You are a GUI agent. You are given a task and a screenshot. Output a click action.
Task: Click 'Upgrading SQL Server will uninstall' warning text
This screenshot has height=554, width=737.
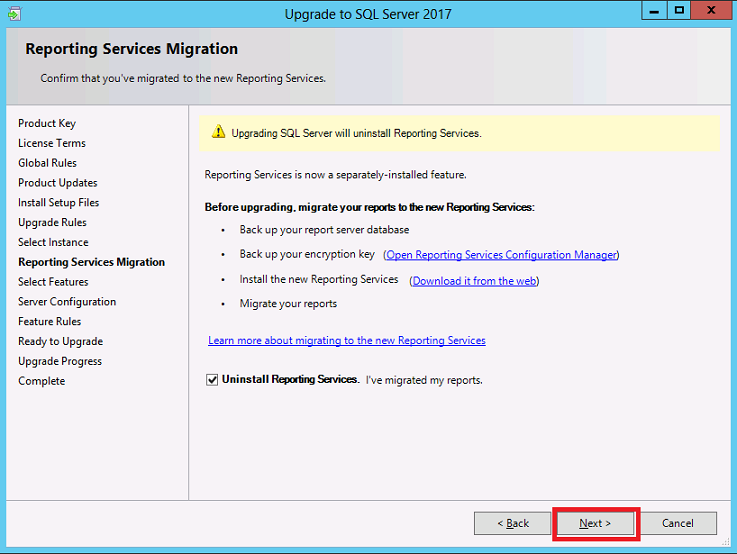(x=357, y=133)
